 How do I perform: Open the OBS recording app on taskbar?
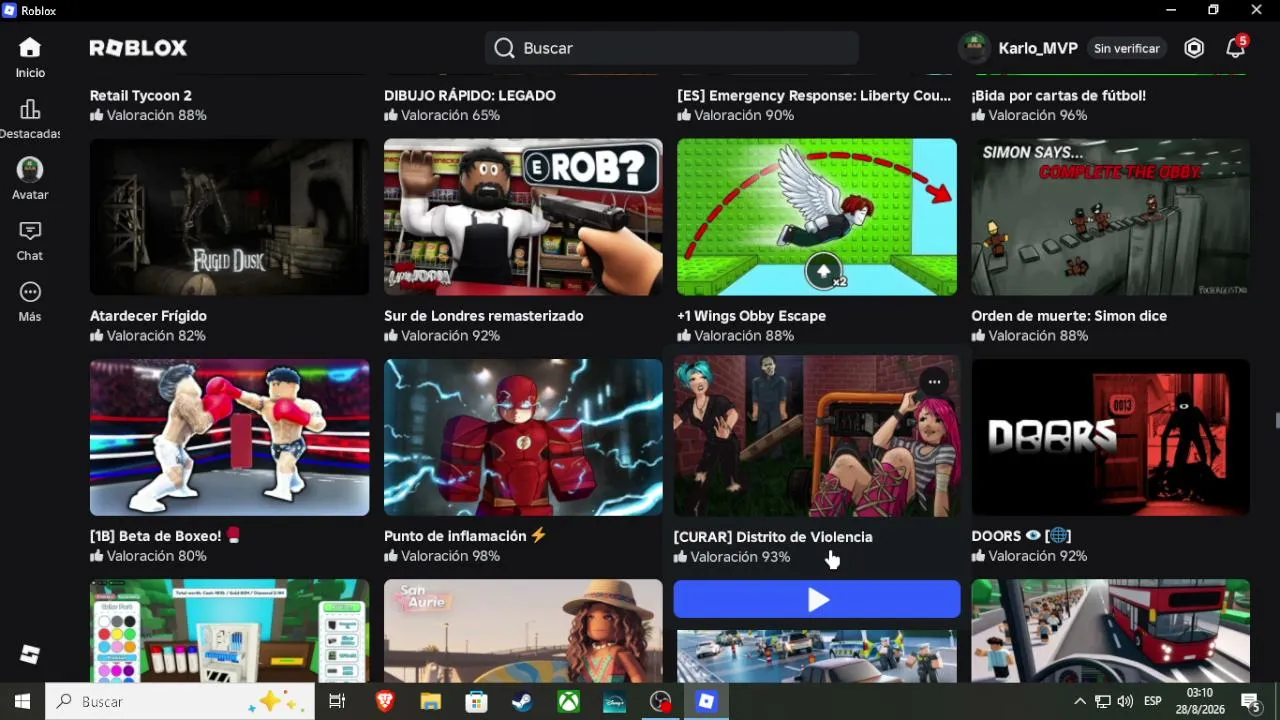pyautogui.click(x=660, y=702)
